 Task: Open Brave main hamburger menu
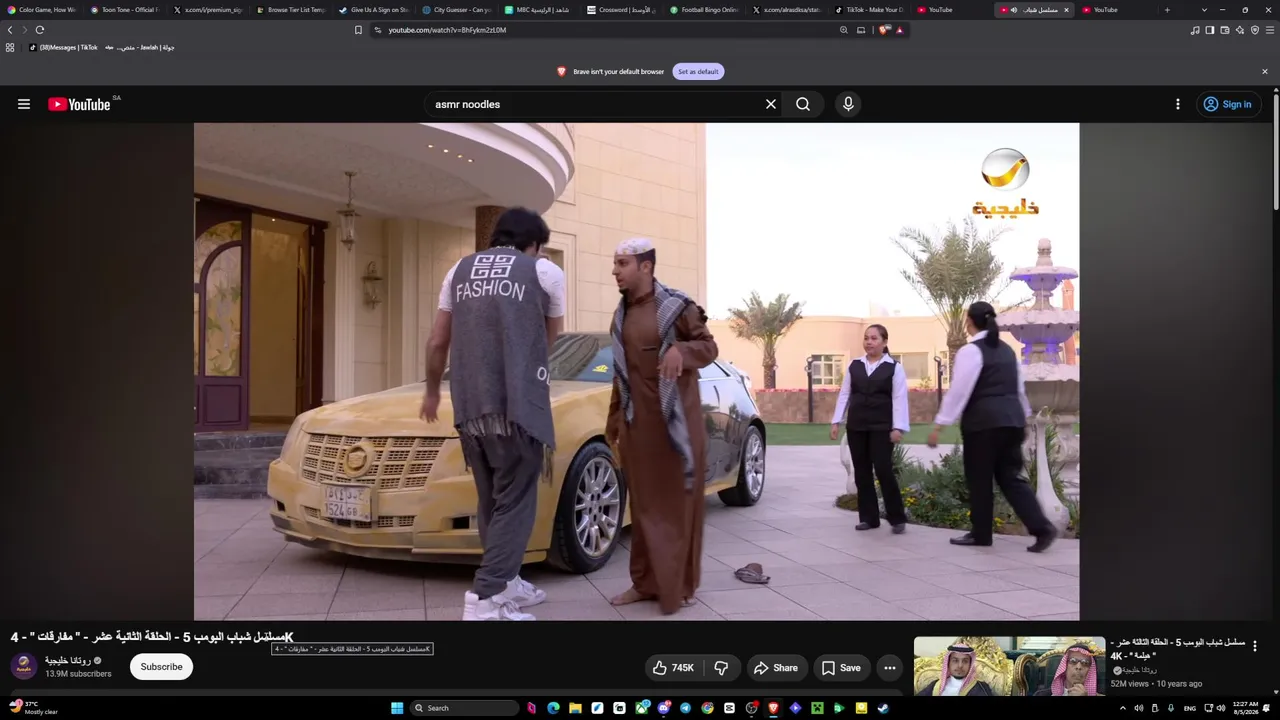1270,30
